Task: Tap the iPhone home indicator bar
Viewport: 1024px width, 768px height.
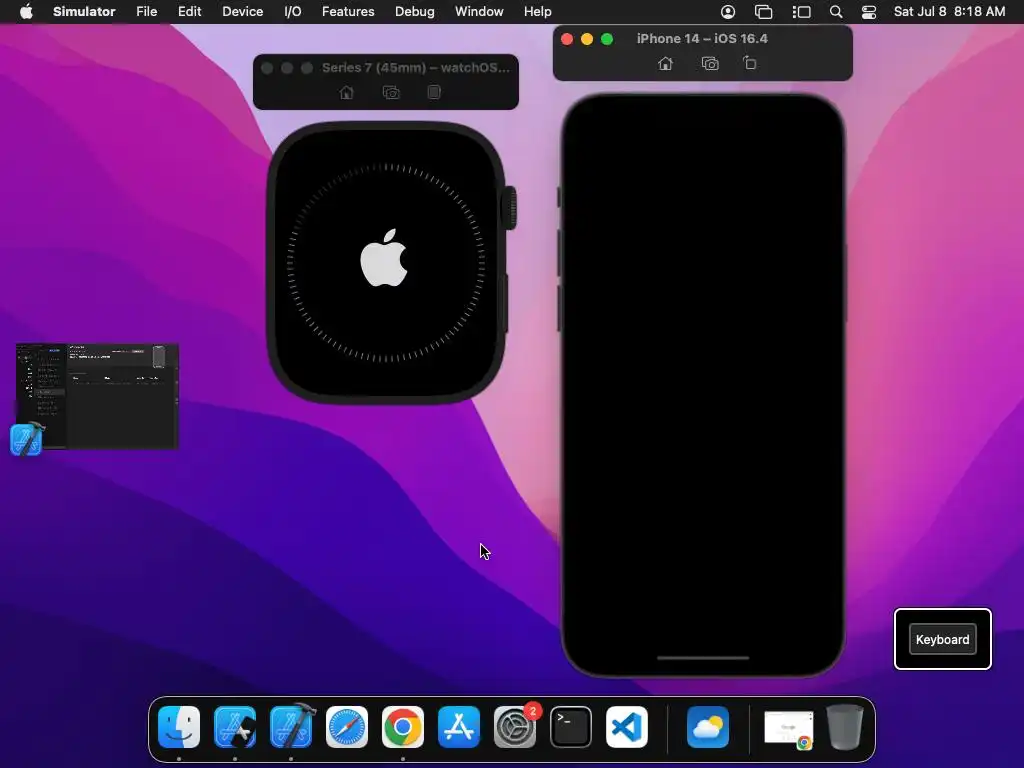Action: point(703,658)
